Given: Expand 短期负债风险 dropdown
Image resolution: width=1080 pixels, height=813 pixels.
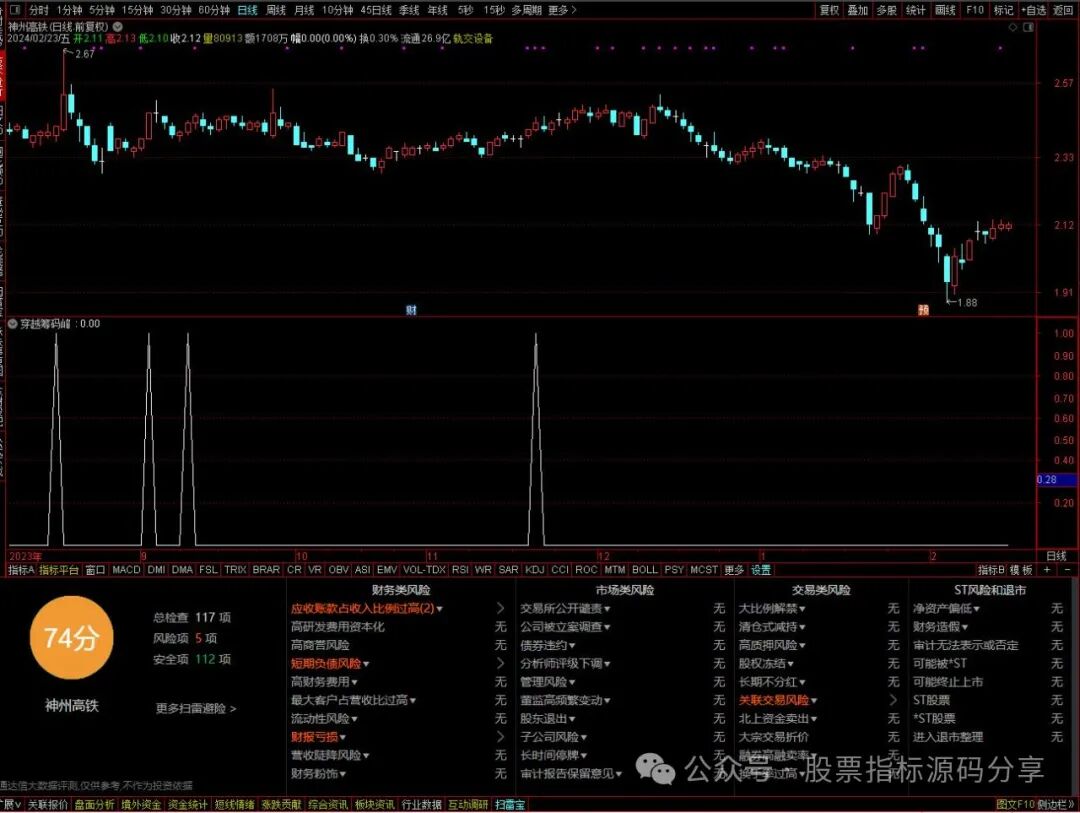Looking at the screenshot, I should point(366,664).
